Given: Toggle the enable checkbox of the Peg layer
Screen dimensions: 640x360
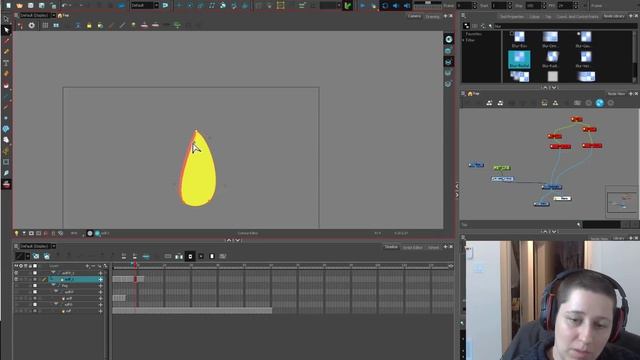Looking at the screenshot, I should (35, 286).
